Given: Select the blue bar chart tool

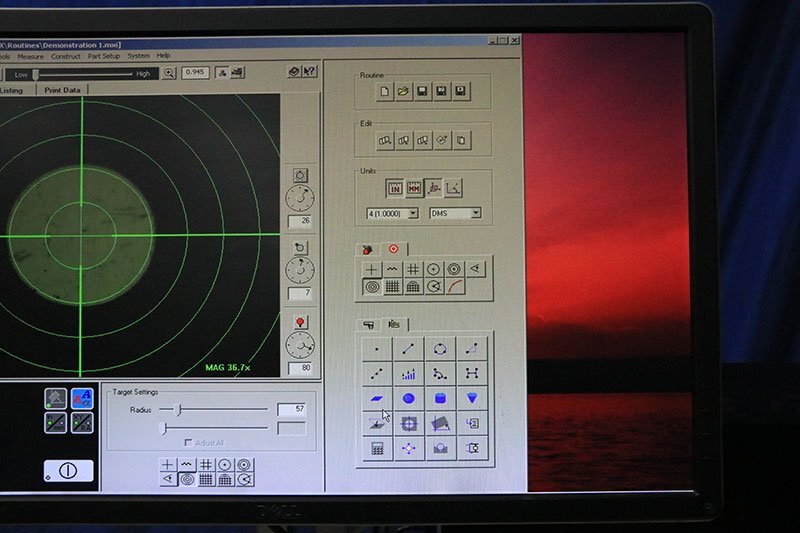Looking at the screenshot, I should pyautogui.click(x=408, y=374).
